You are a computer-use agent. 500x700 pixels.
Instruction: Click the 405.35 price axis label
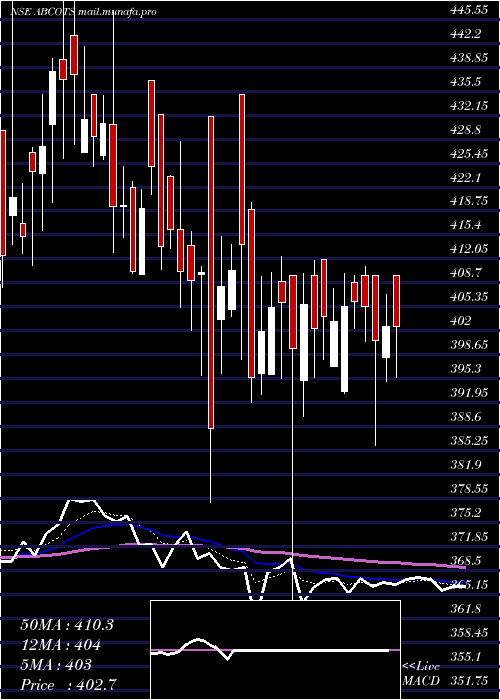pos(469,297)
